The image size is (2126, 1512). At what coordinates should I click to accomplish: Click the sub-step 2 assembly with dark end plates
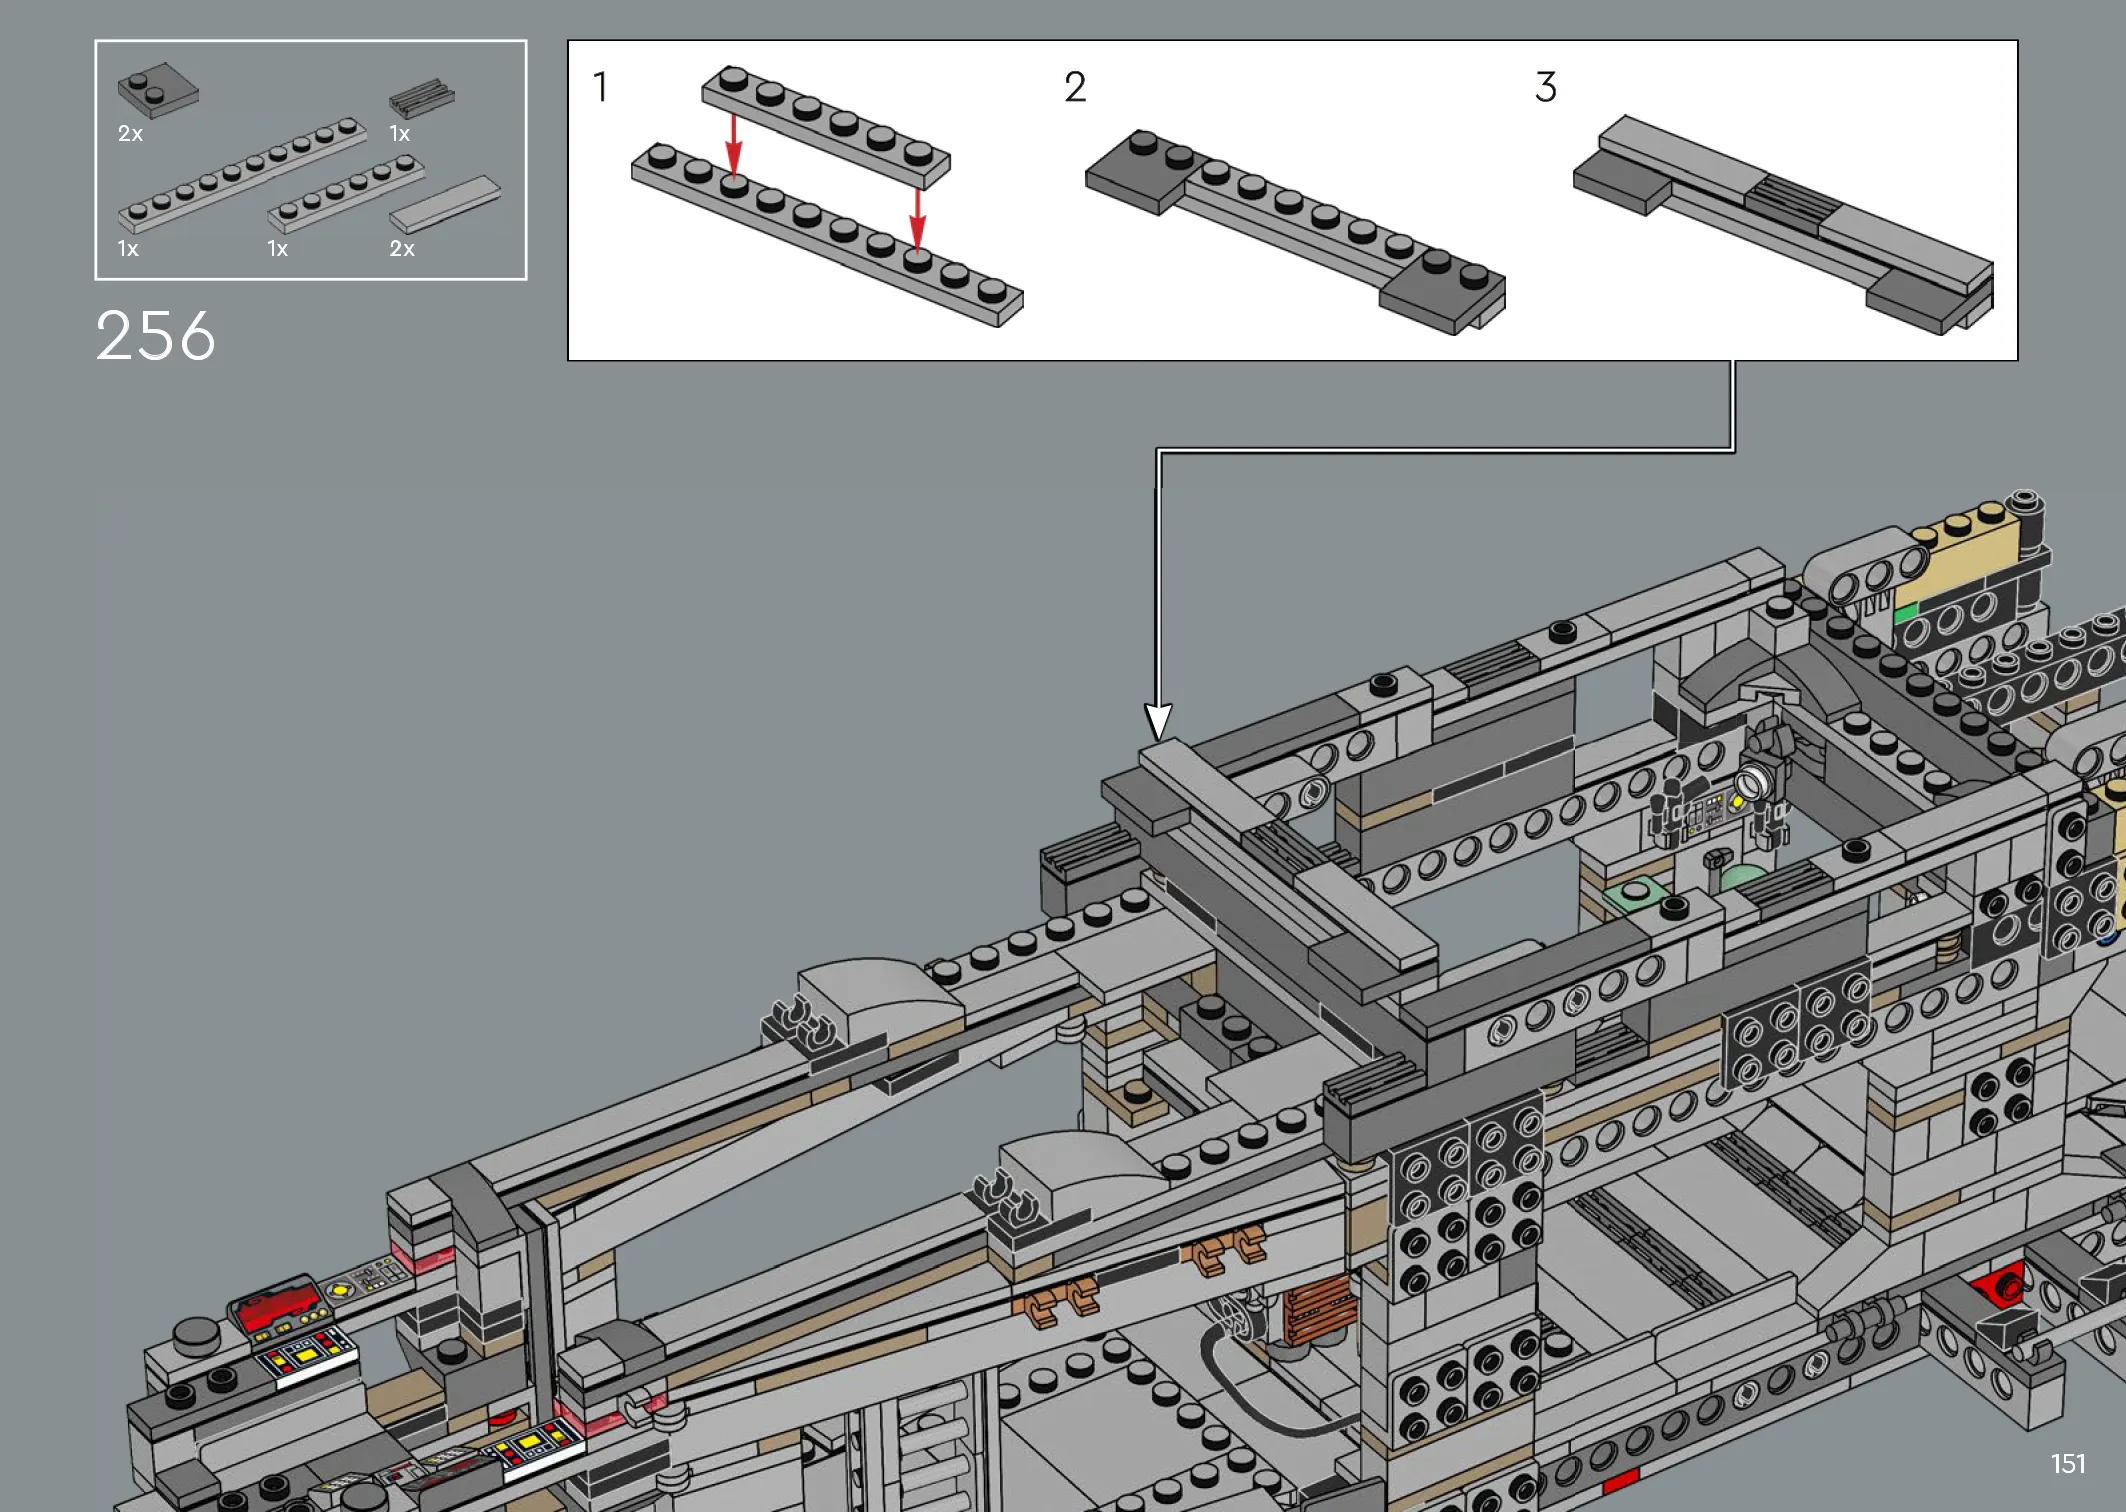[x=1295, y=231]
